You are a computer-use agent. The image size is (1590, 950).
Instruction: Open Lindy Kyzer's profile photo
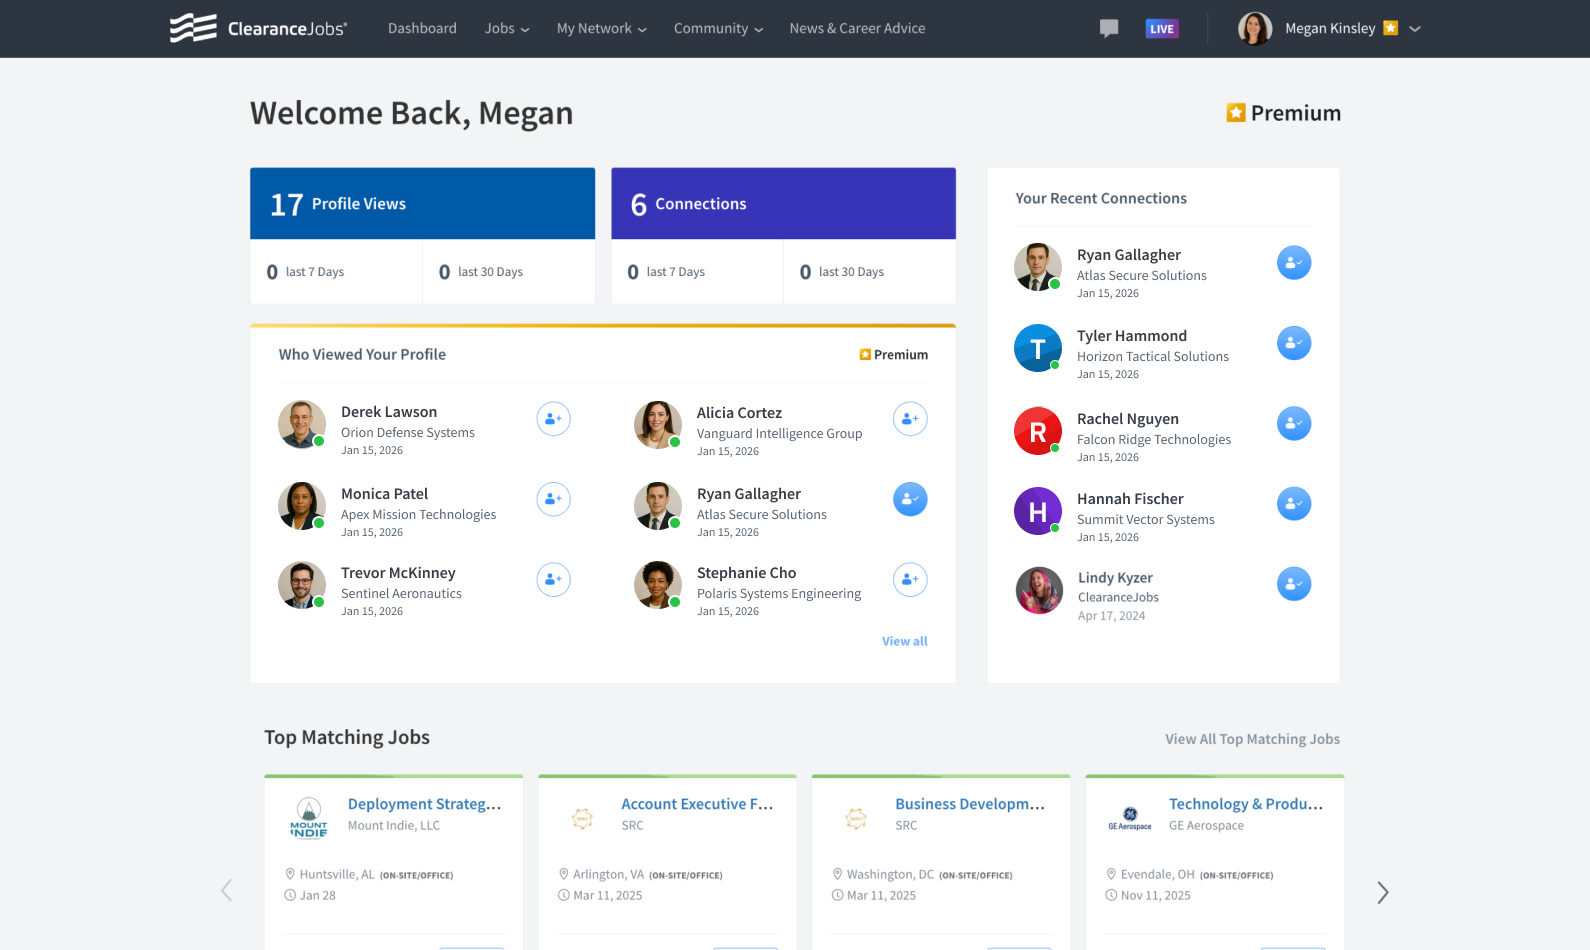tap(1039, 590)
